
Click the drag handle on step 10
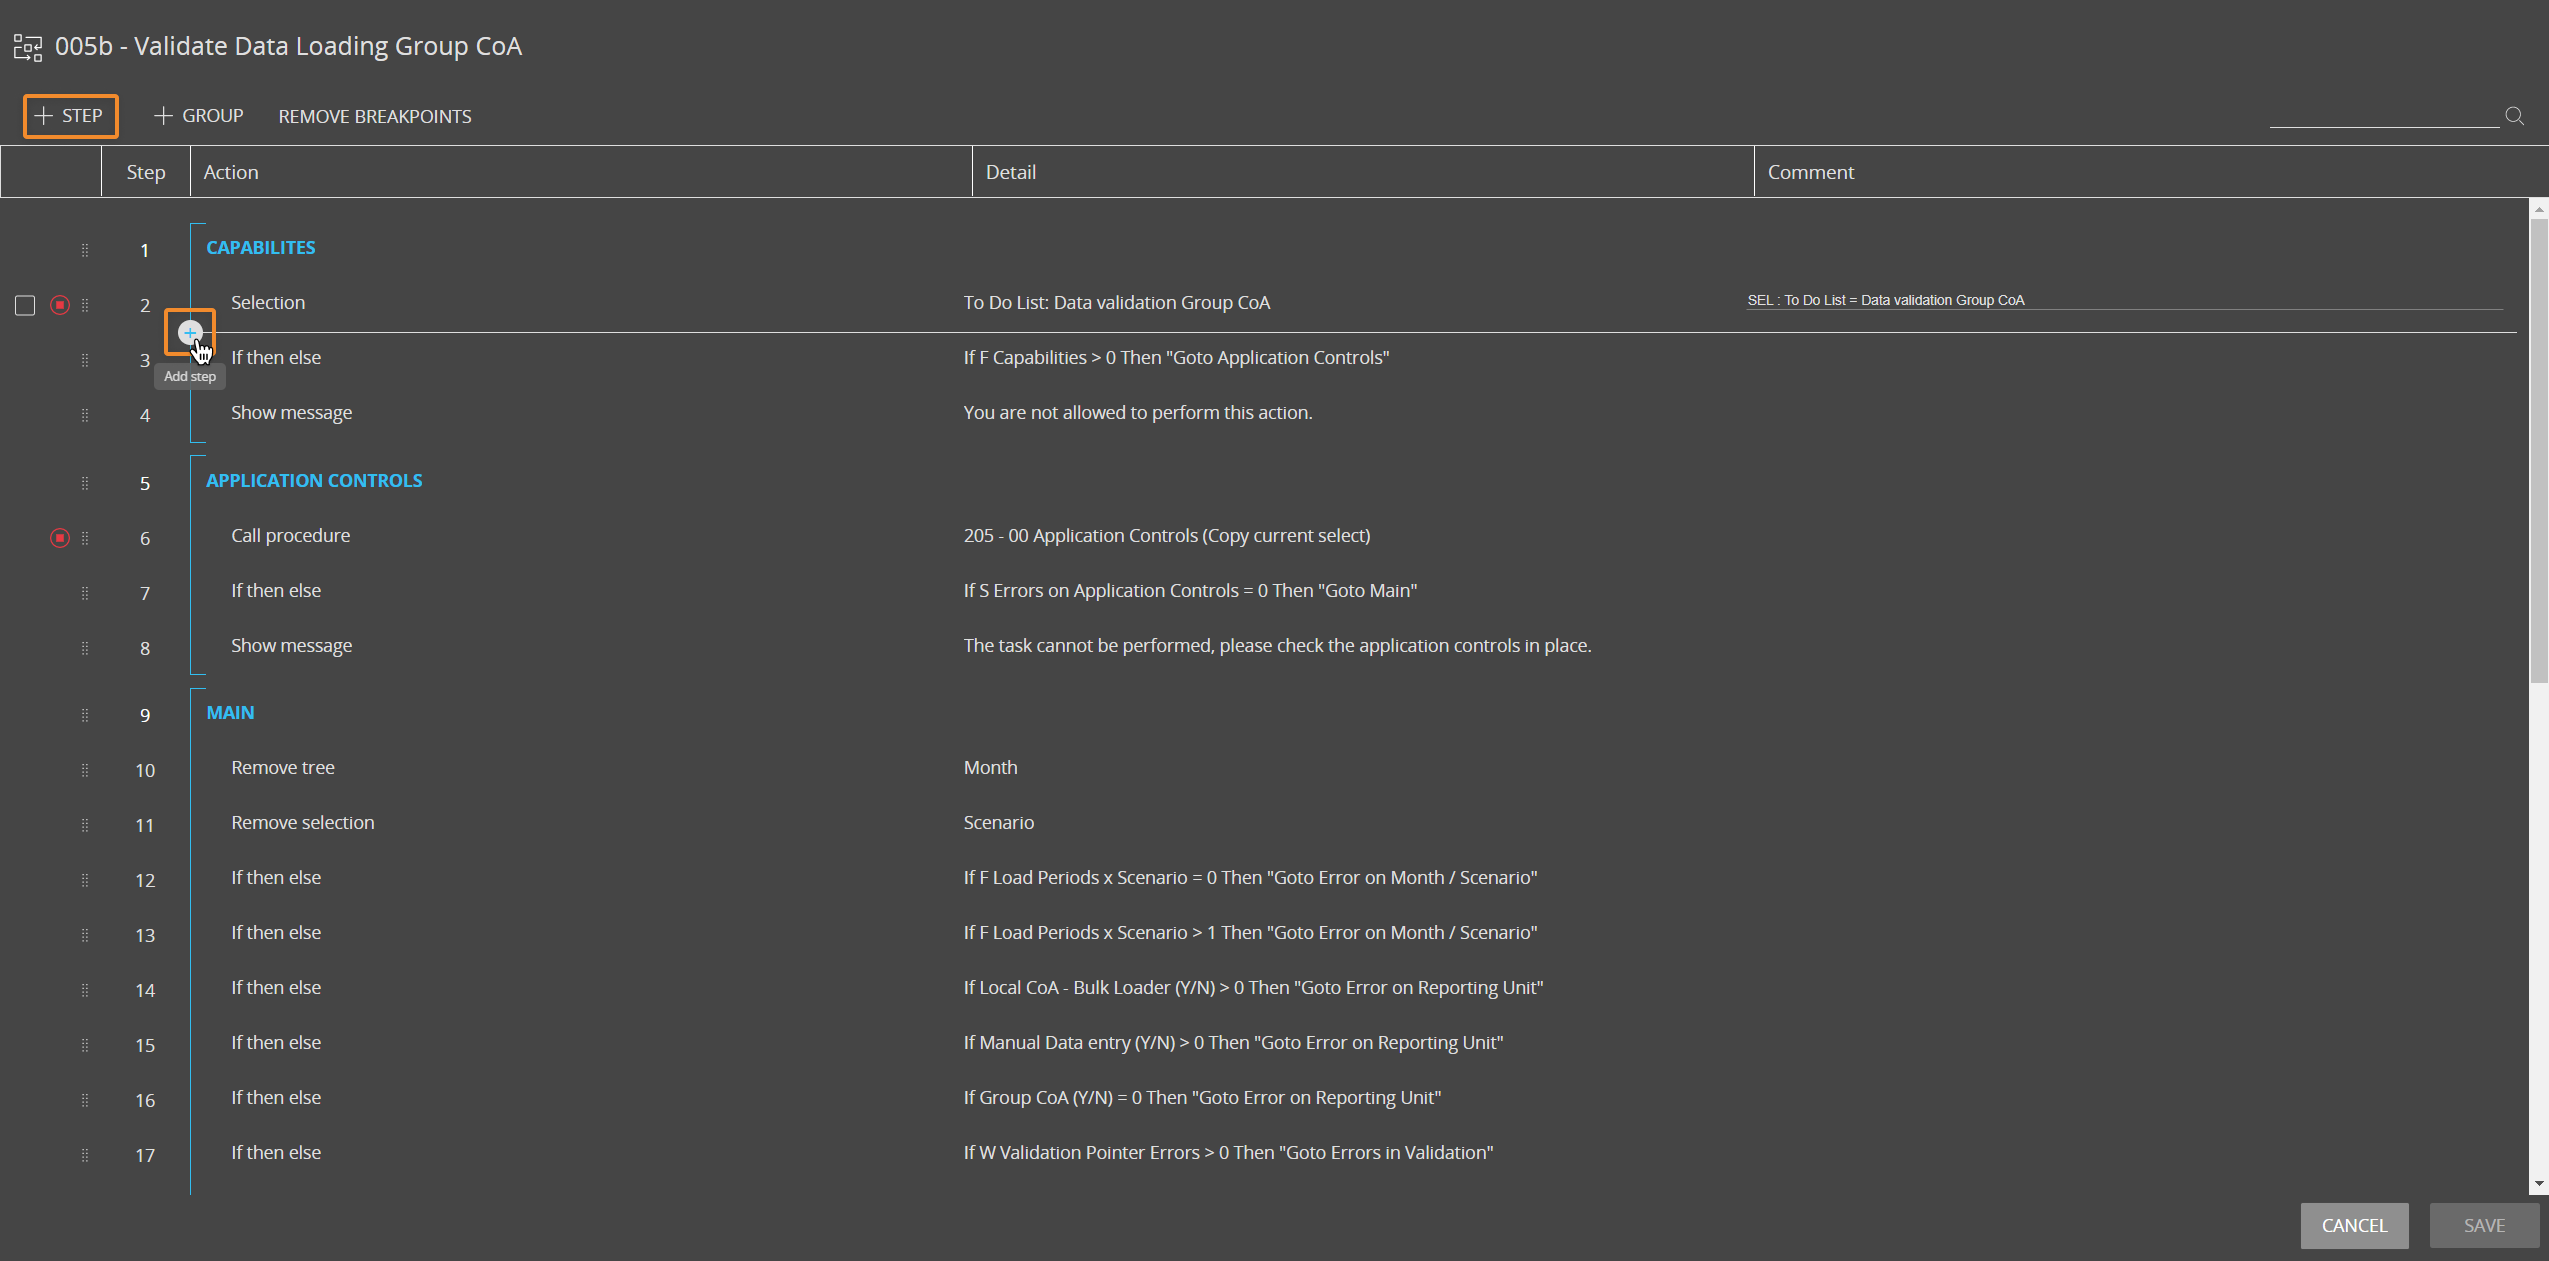pyautogui.click(x=85, y=770)
